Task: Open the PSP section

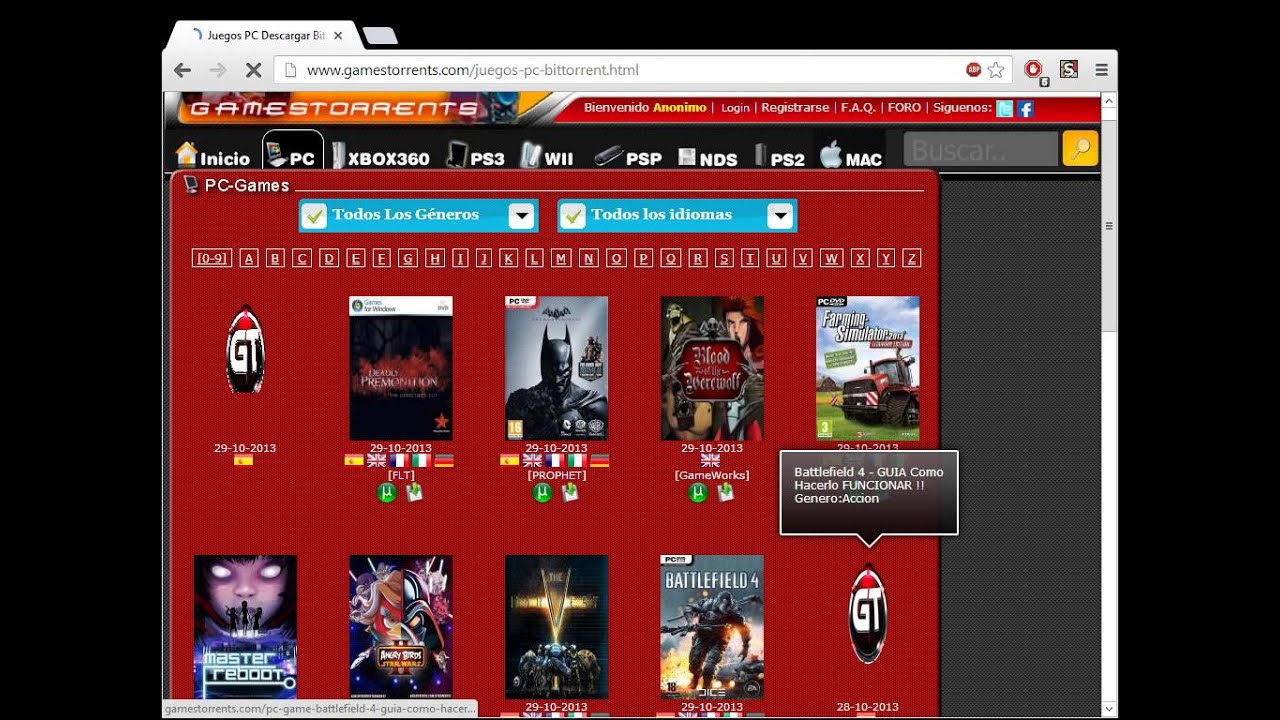Action: pos(628,157)
